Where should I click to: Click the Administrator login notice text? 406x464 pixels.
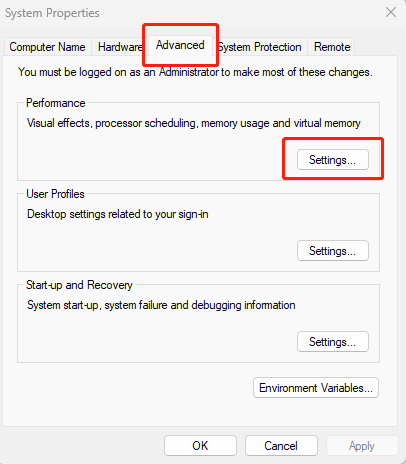(195, 72)
